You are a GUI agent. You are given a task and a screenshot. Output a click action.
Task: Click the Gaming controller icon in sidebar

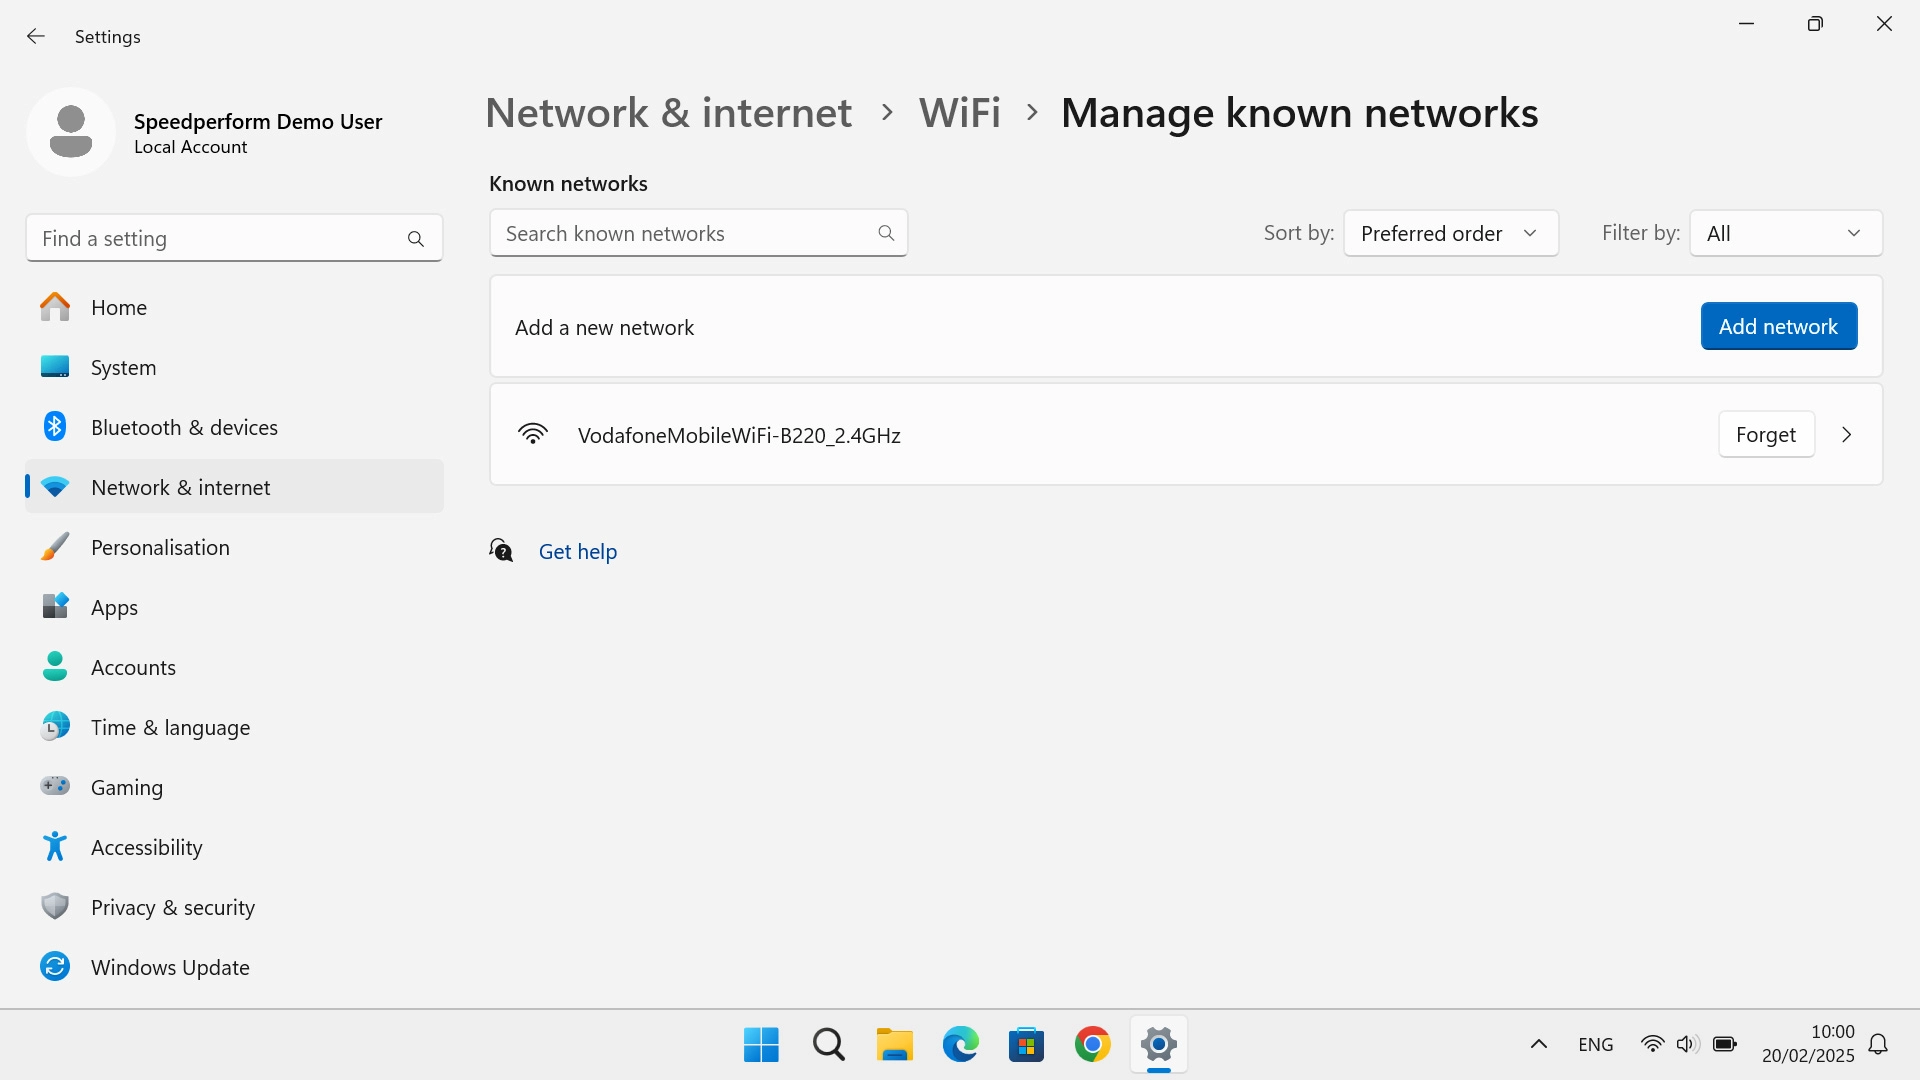pyautogui.click(x=55, y=786)
